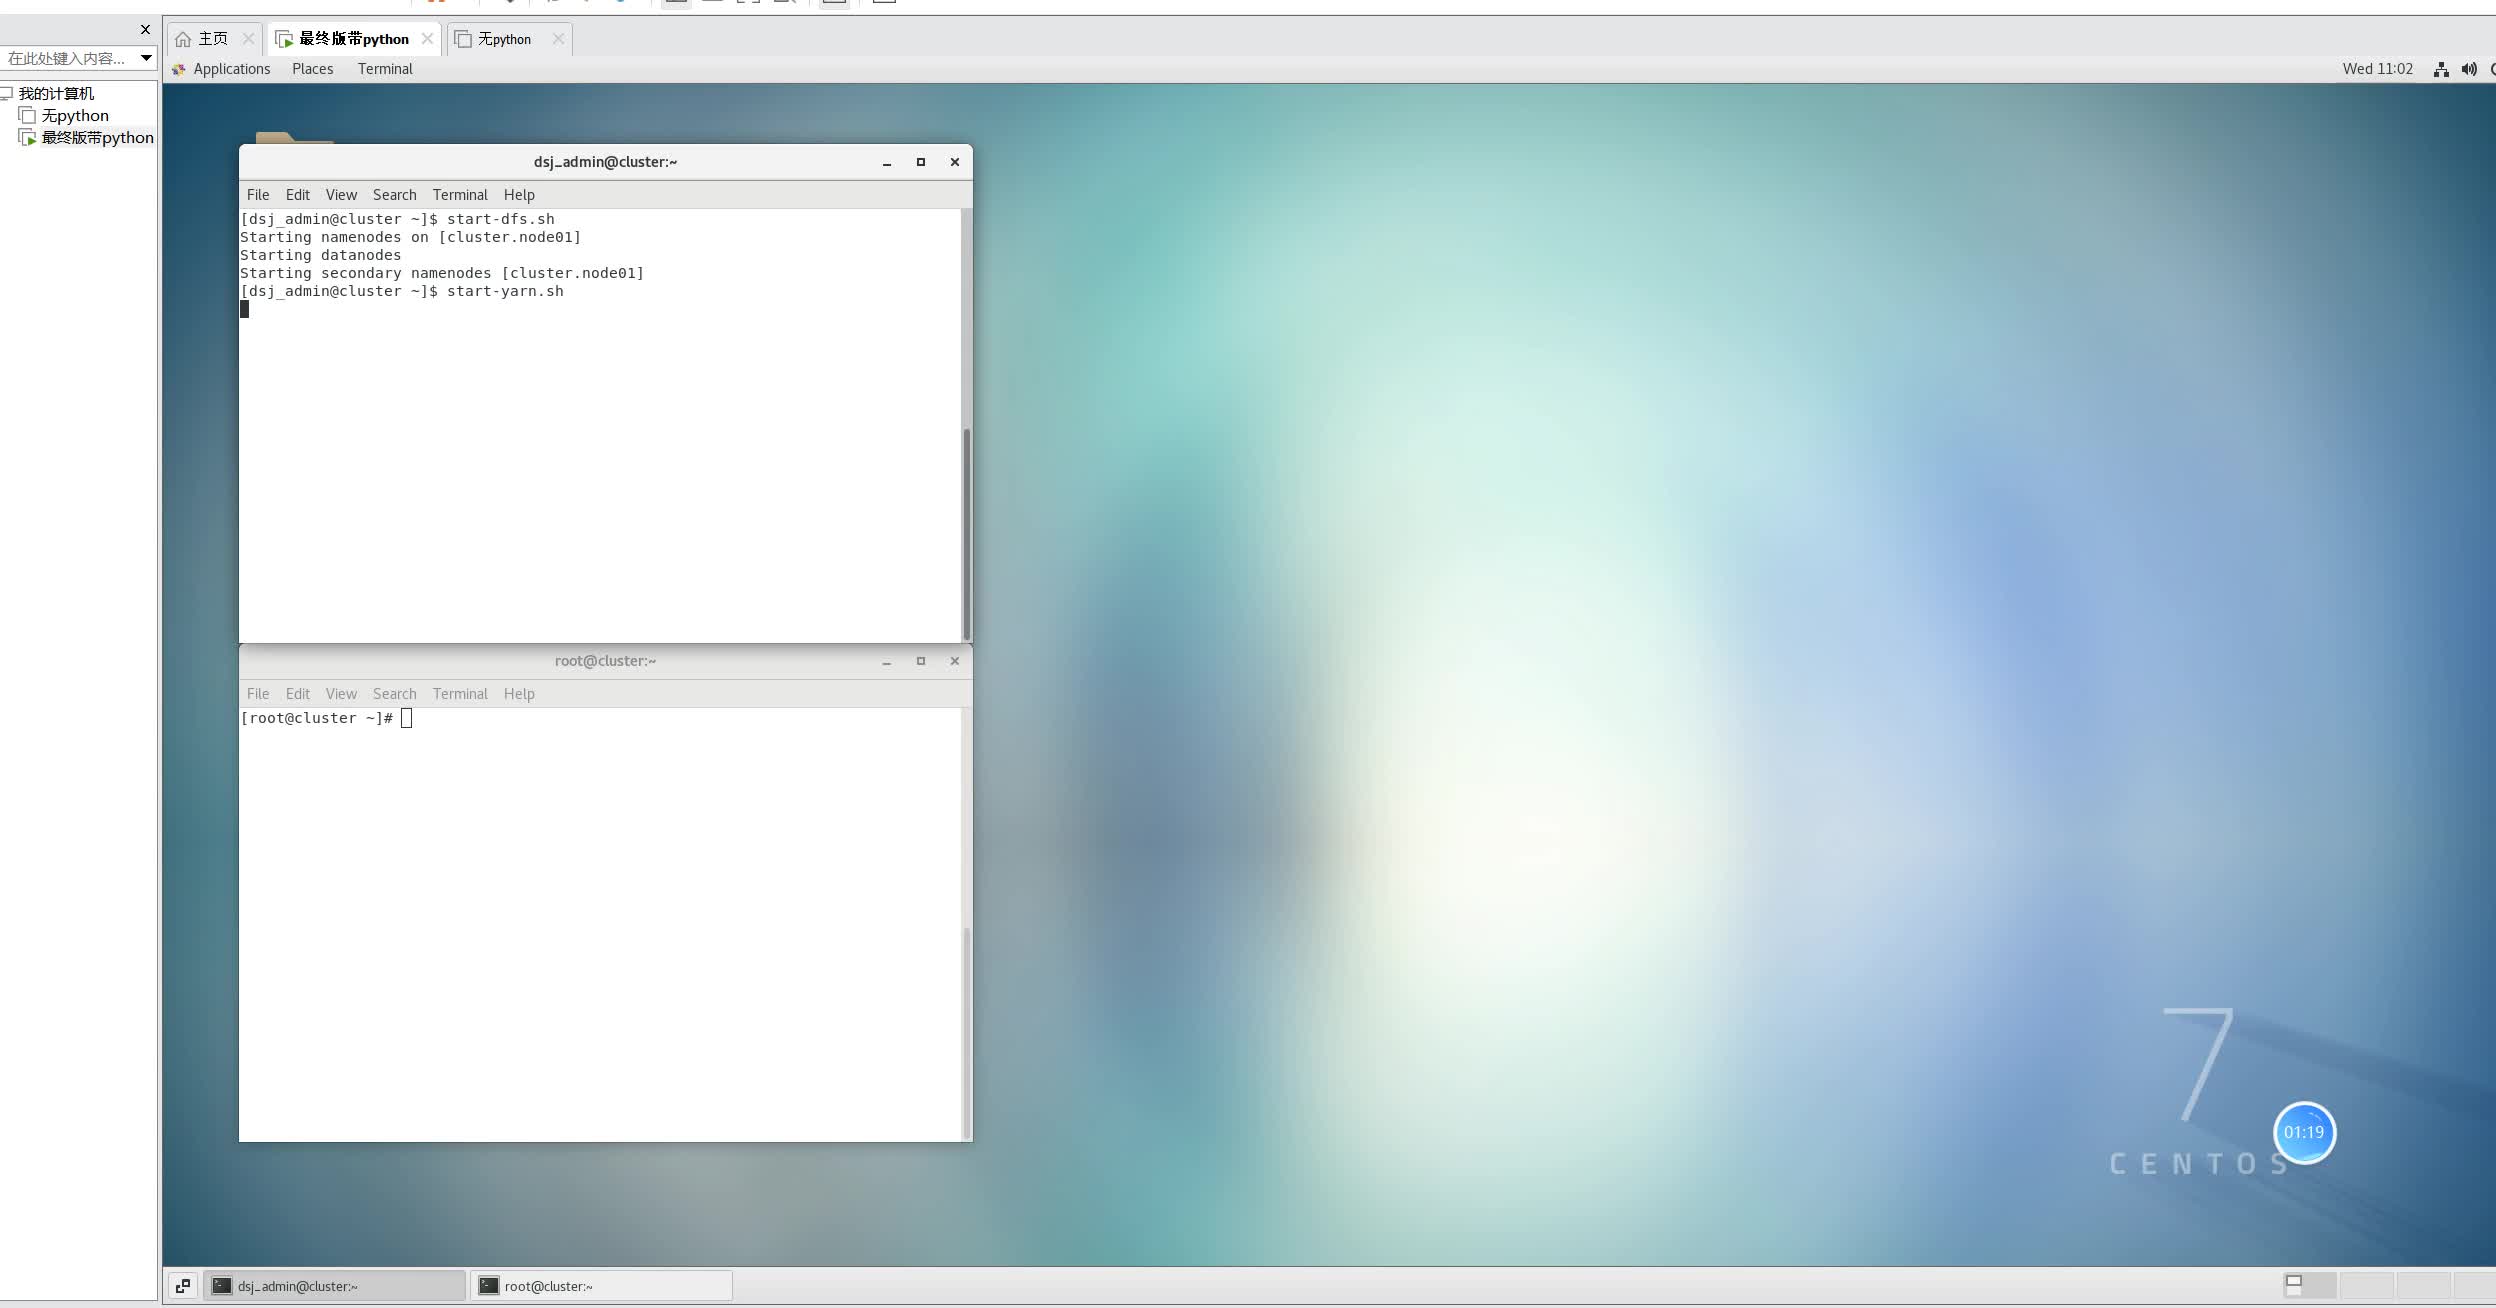2496x1308 pixels.
Task: Close the 最终版带python VM tab
Action: click(x=427, y=39)
